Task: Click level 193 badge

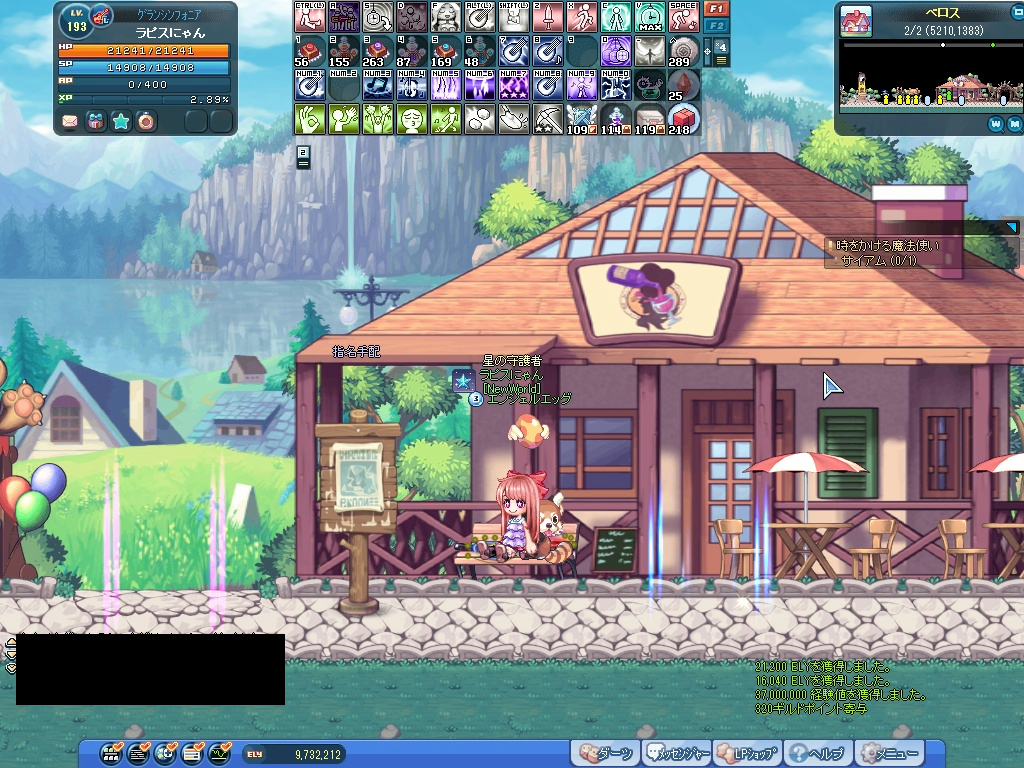Action: click(76, 22)
